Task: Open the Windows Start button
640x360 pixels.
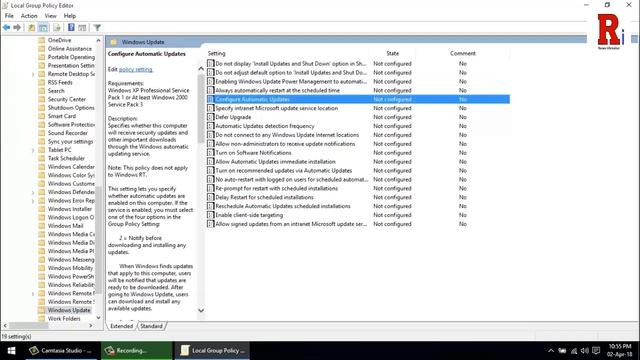Action: [x=11, y=351]
